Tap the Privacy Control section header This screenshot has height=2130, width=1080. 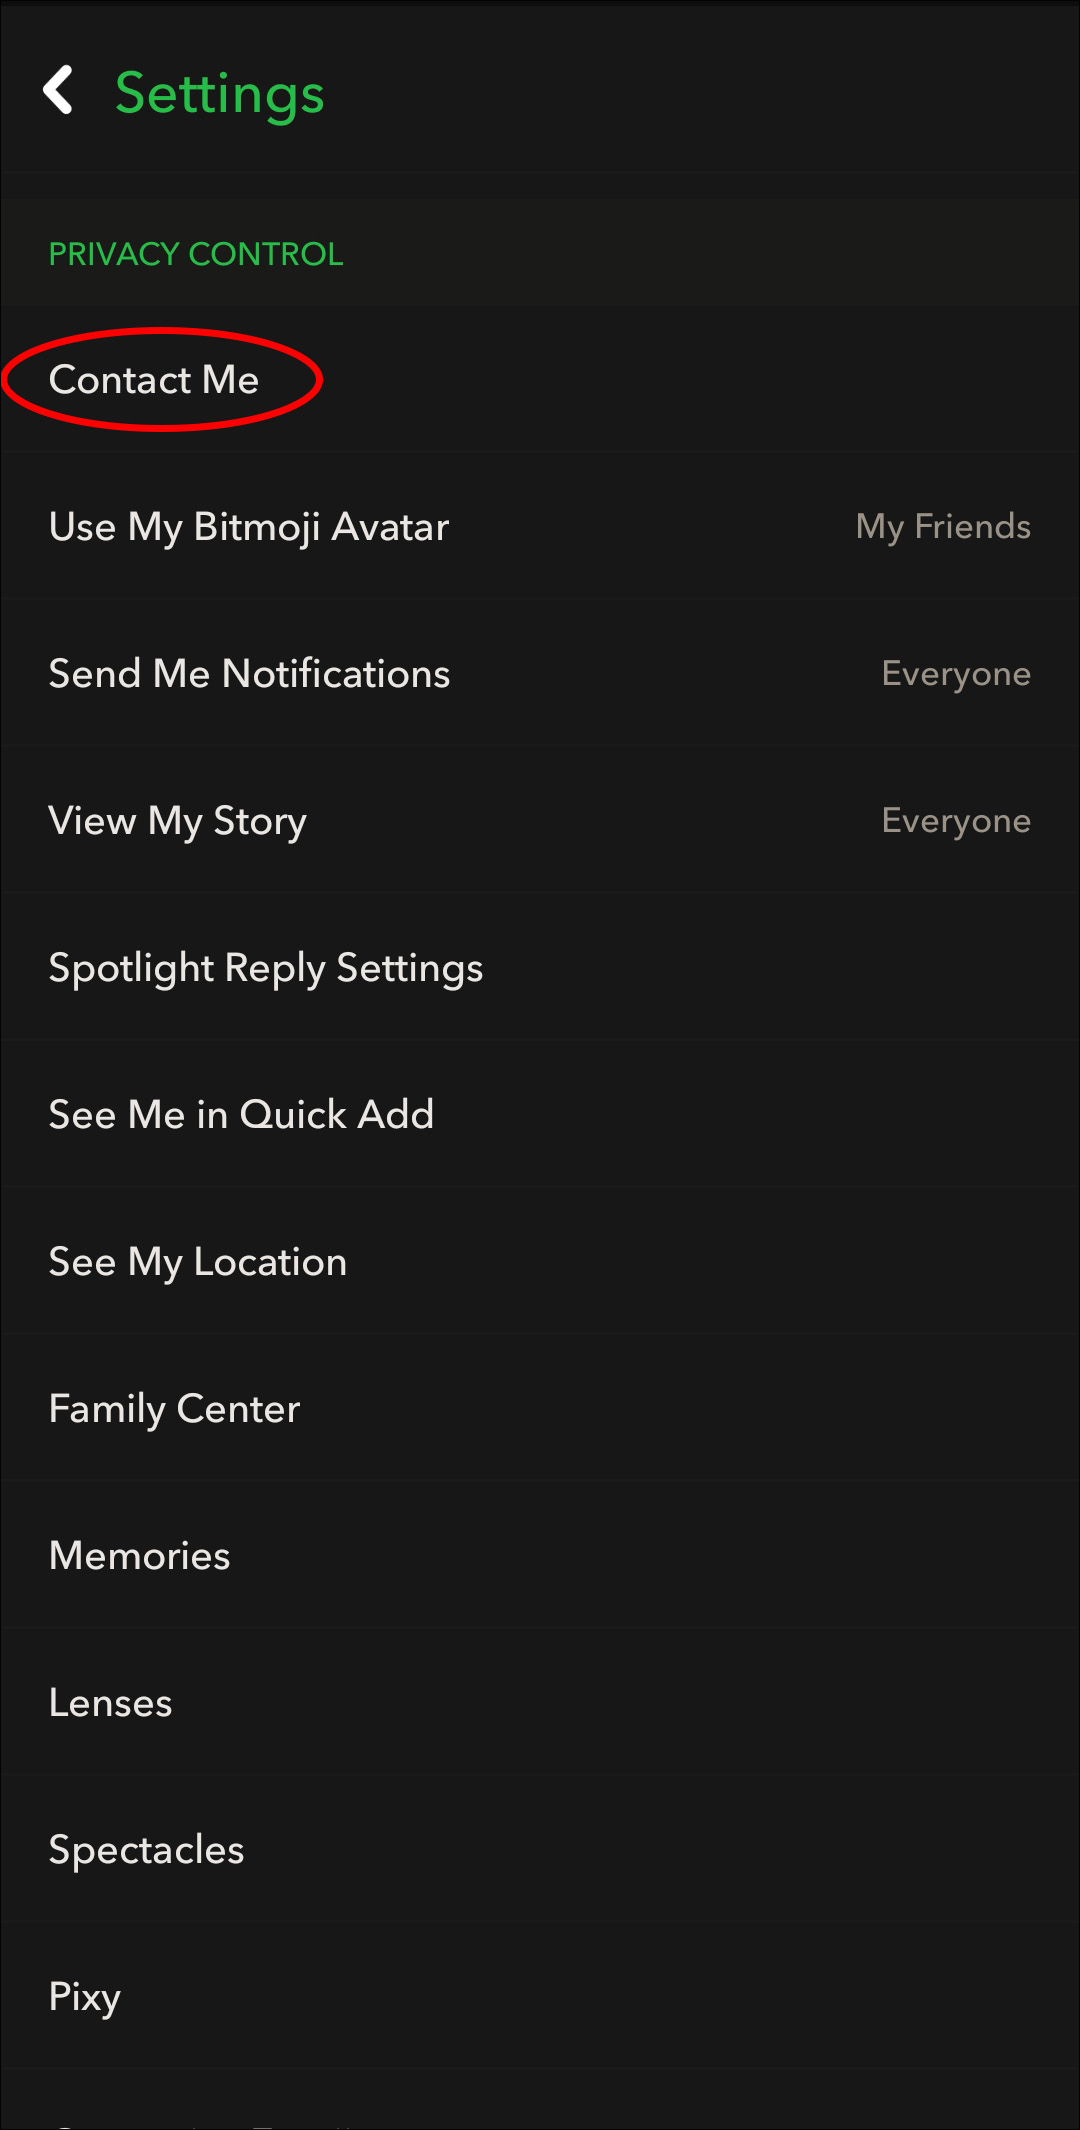[196, 254]
